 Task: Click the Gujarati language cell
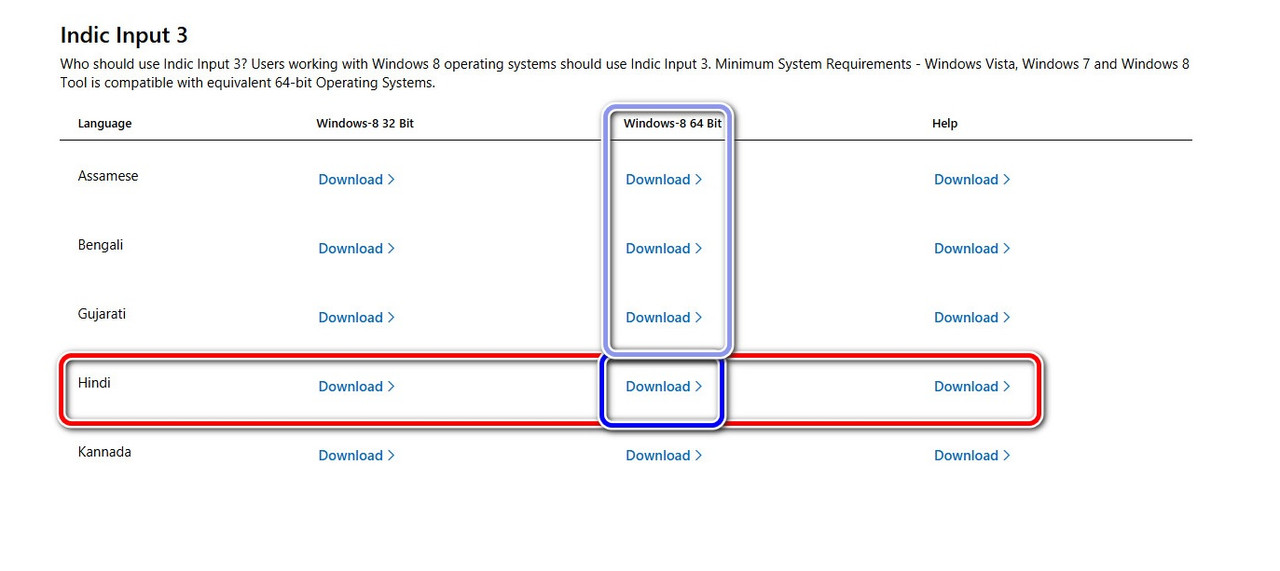(x=102, y=314)
